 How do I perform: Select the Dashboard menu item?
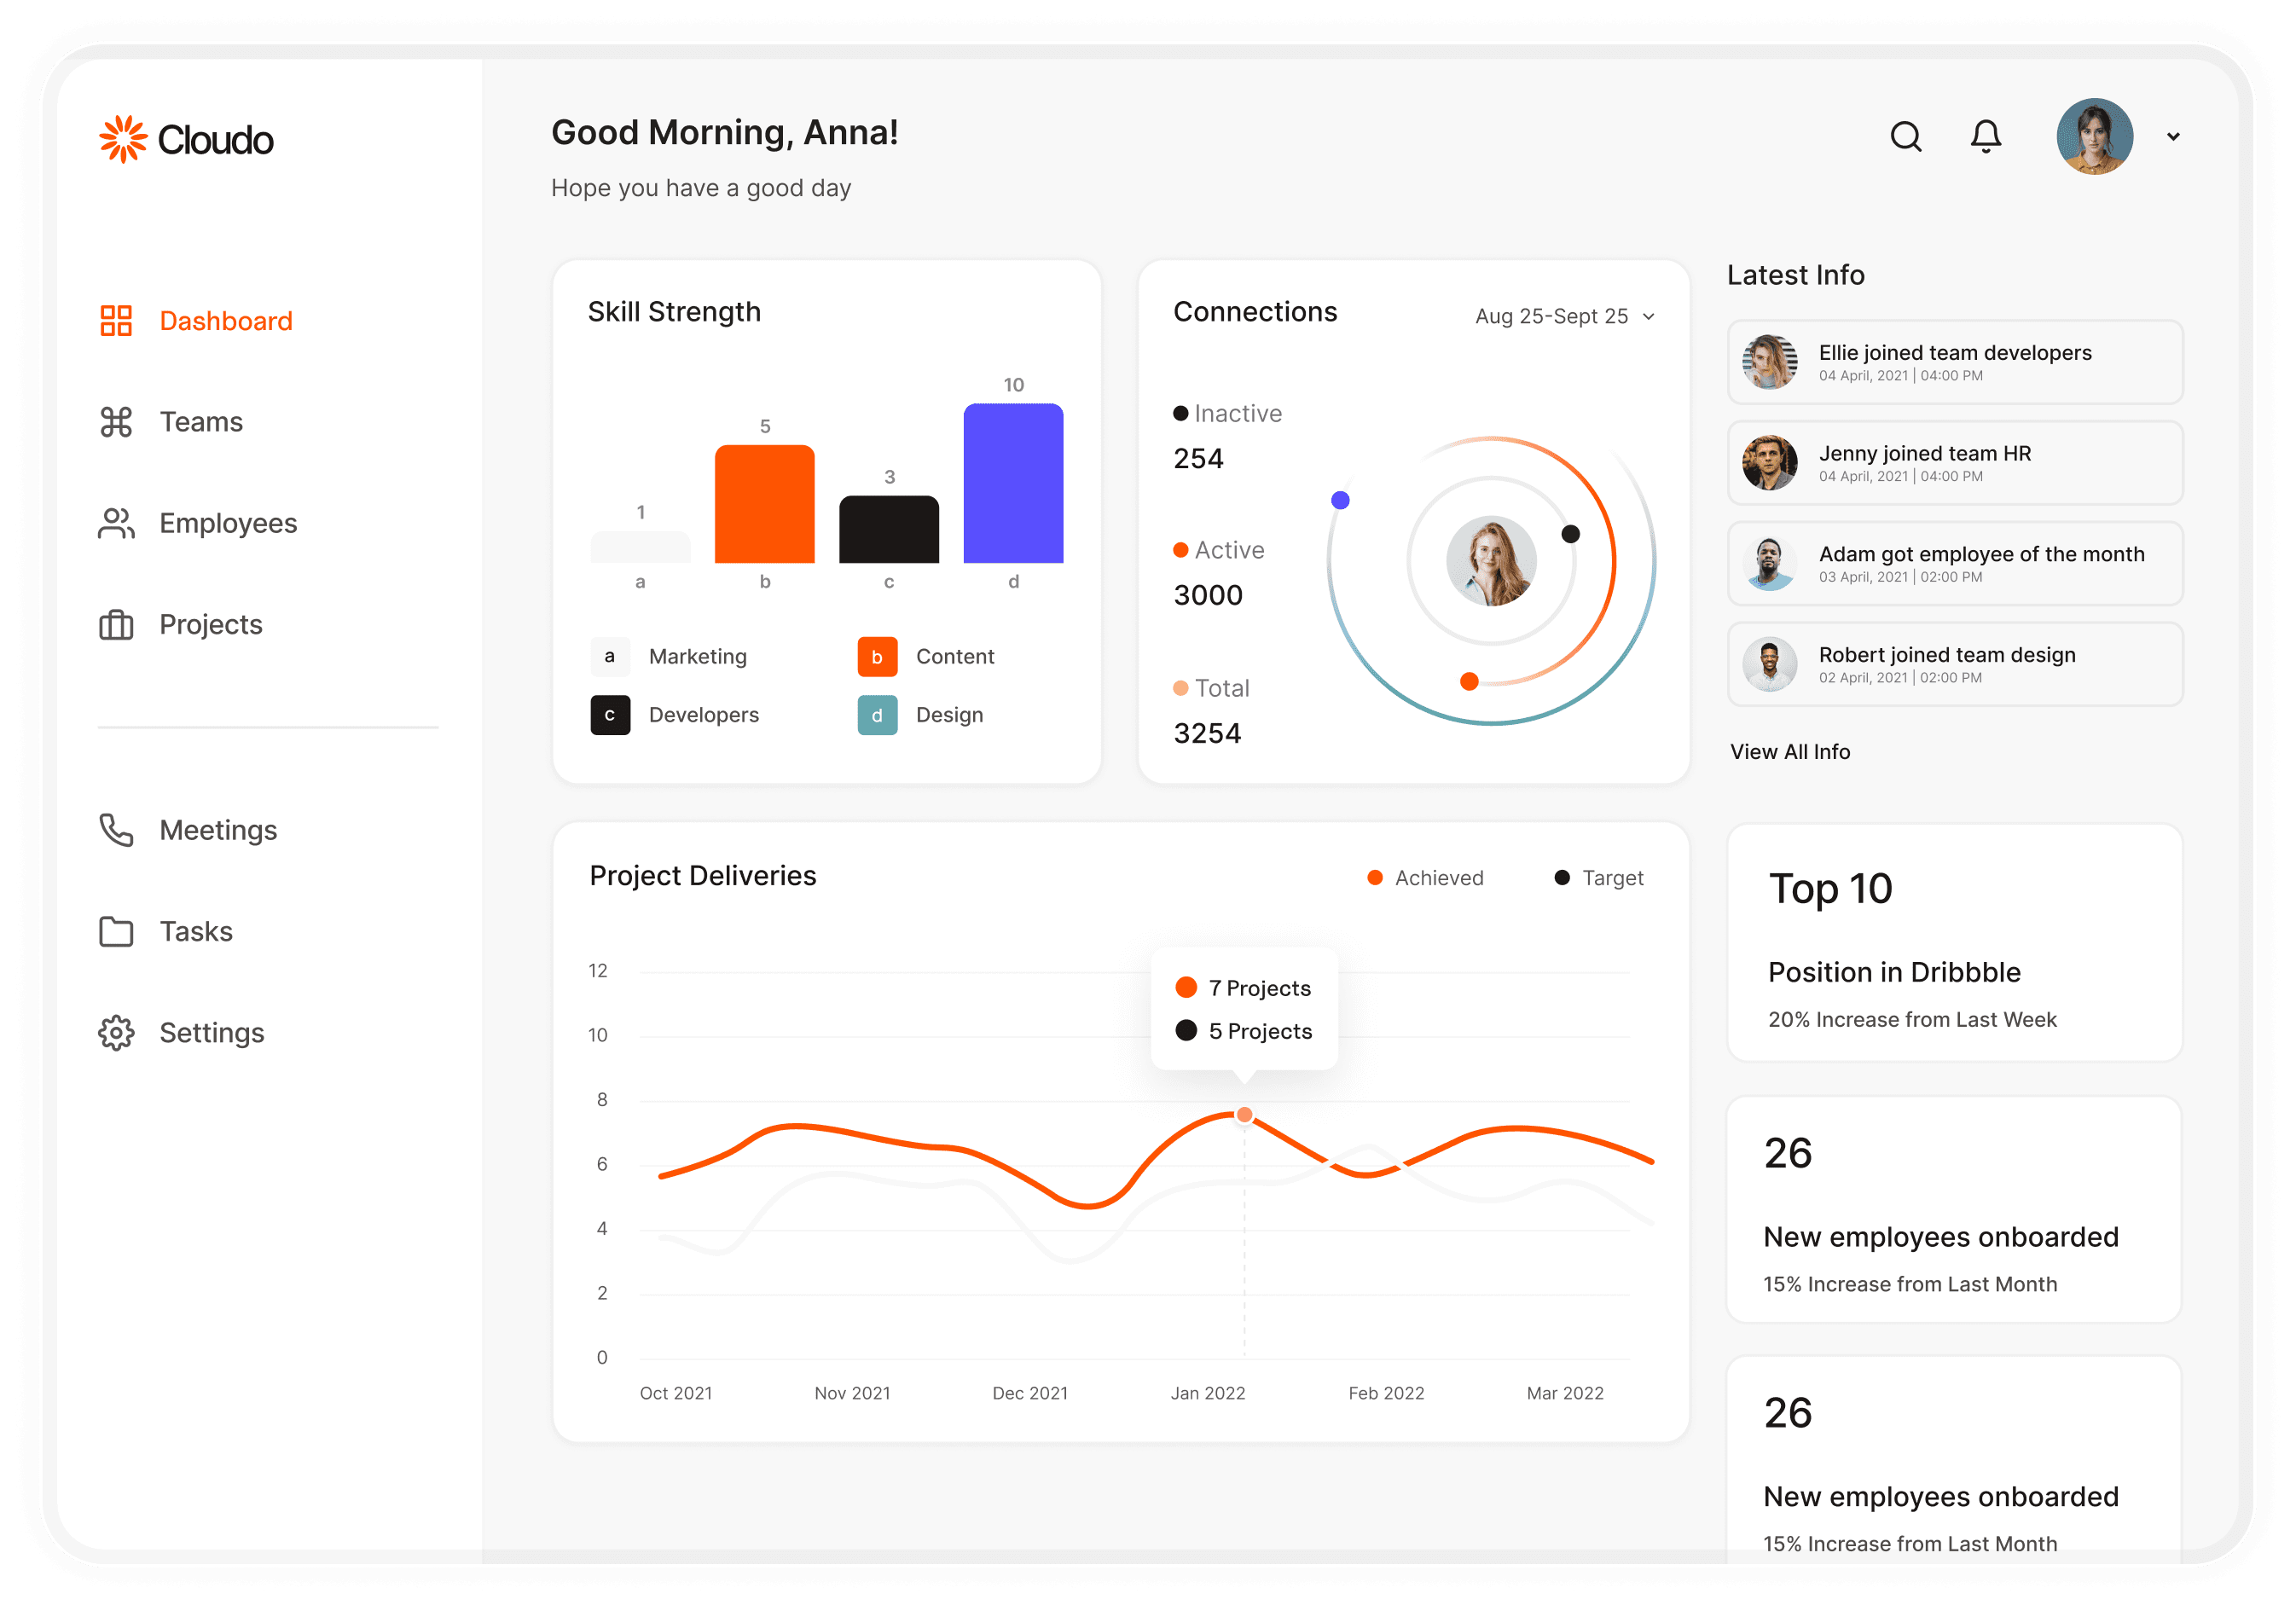(x=227, y=321)
